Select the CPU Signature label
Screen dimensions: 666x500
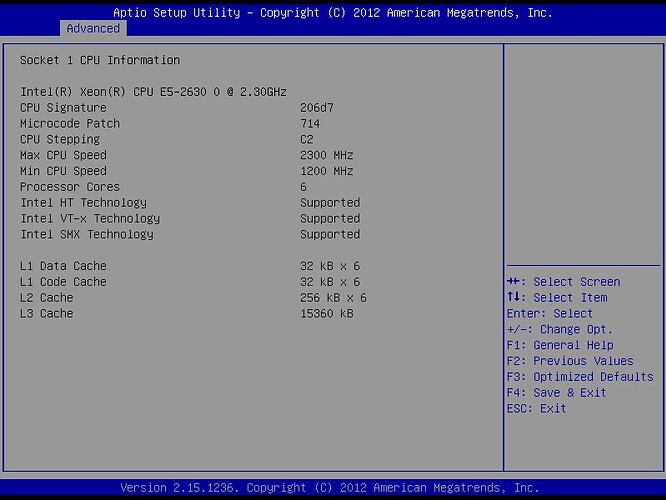click(63, 108)
